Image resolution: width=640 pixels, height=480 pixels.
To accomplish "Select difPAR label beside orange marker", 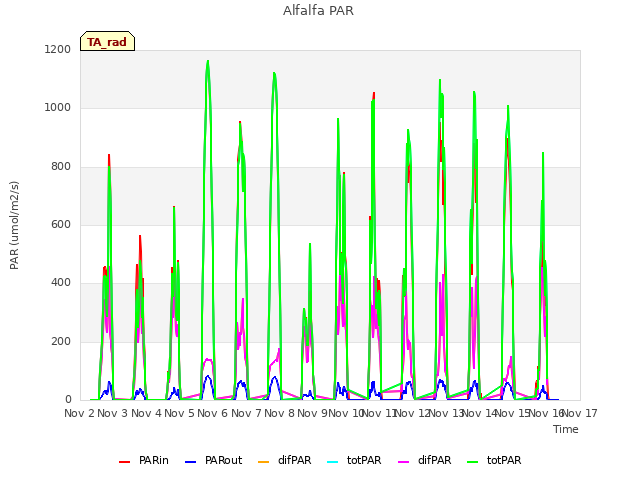I will coord(295,460).
